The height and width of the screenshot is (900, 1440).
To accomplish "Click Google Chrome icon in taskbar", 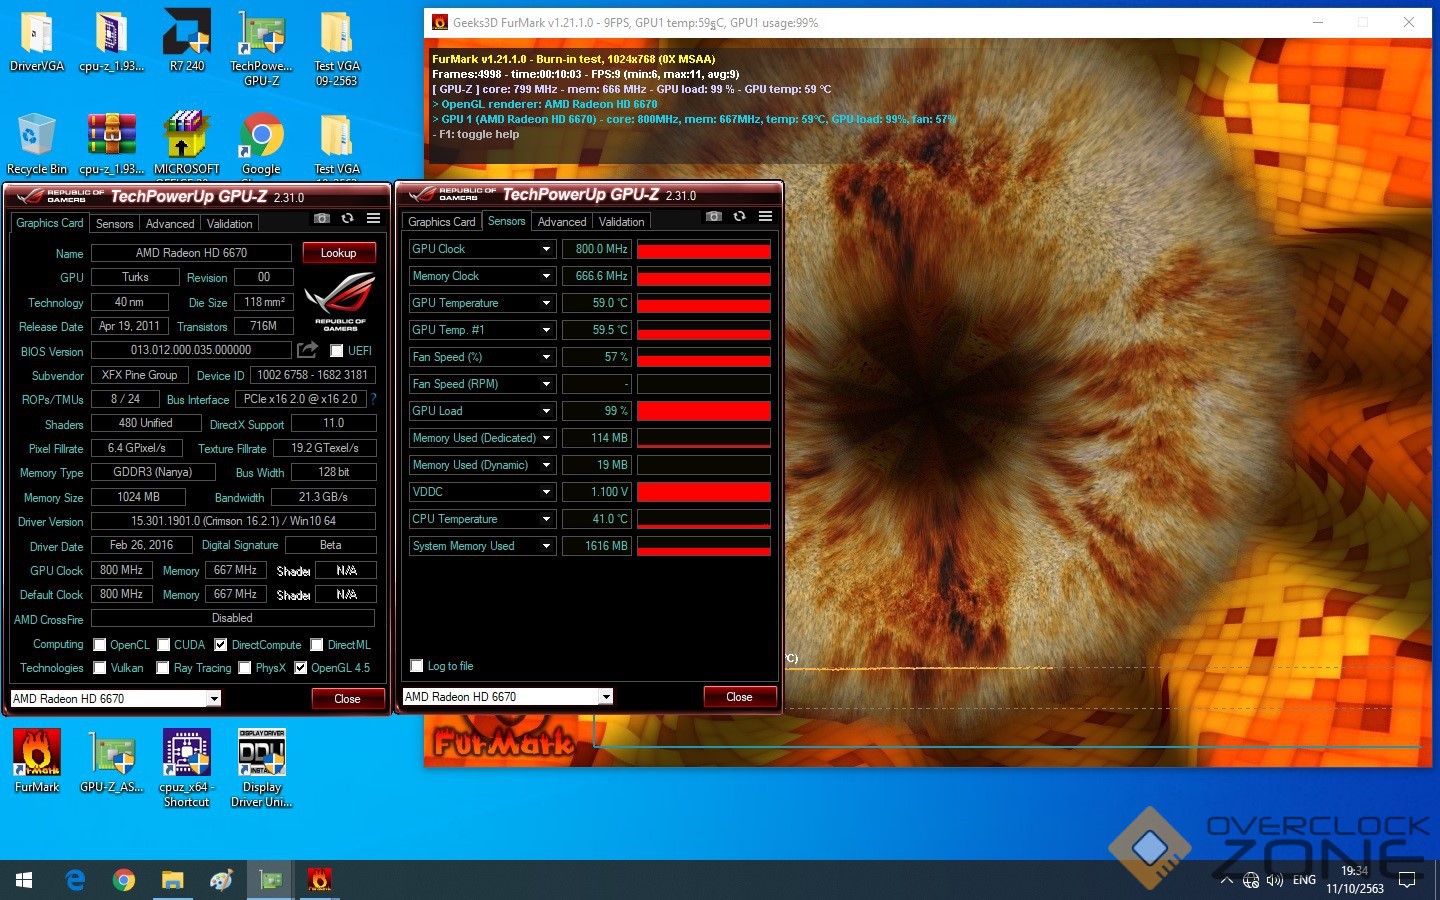I will (x=124, y=880).
